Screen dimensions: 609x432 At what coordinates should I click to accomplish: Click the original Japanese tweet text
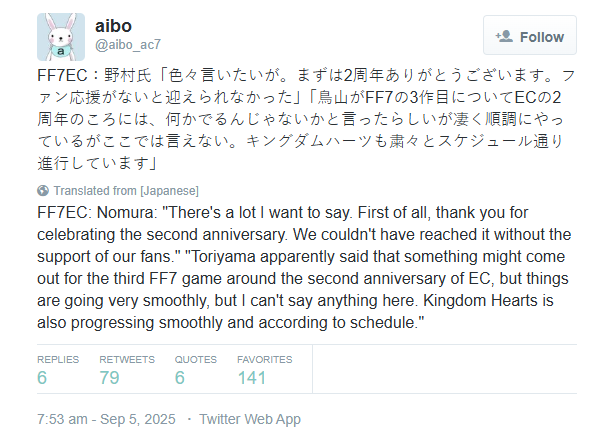pos(300,118)
